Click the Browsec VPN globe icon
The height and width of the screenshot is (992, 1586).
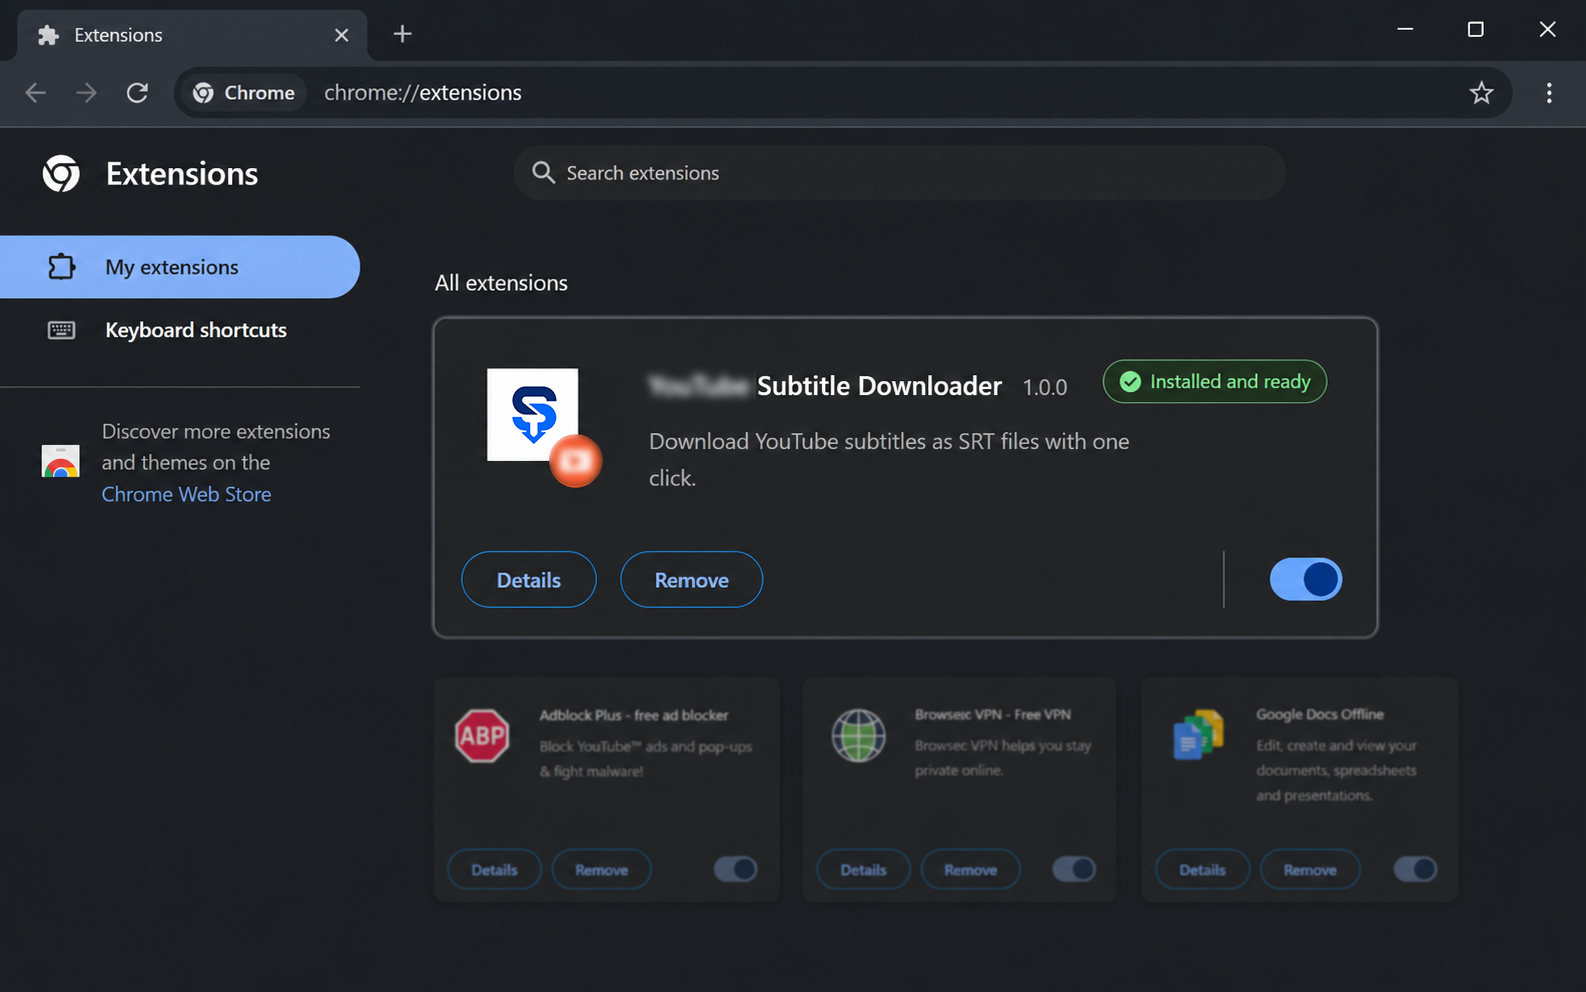tap(859, 735)
